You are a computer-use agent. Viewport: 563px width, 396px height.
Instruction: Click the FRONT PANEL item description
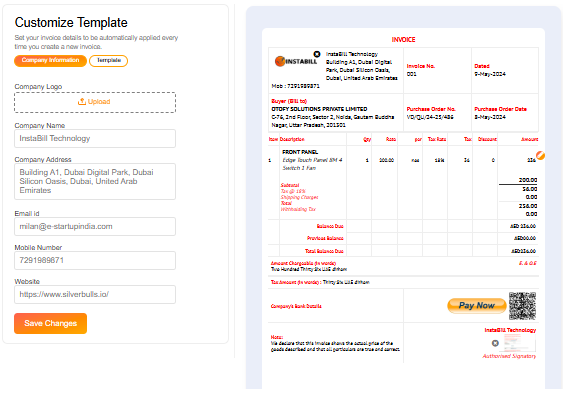coord(300,152)
